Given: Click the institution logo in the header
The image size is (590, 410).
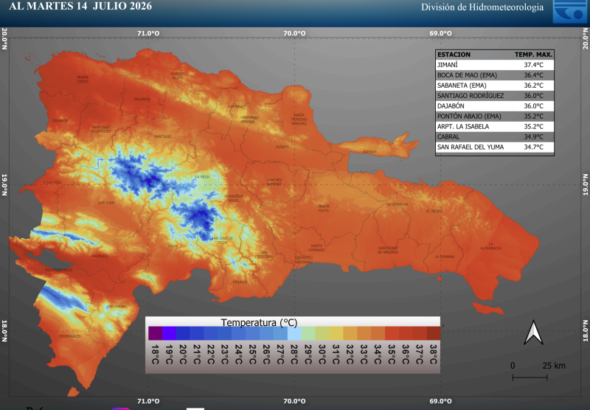Looking at the screenshot, I should point(570,12).
